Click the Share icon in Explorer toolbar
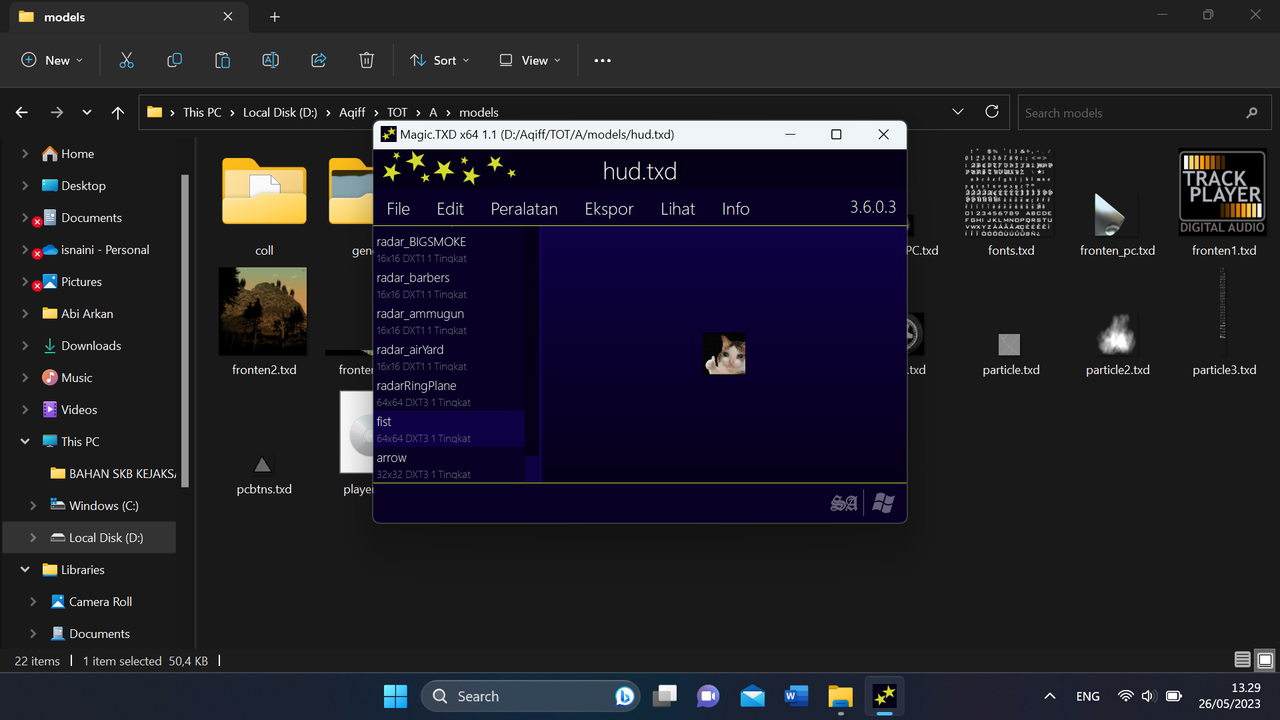 point(318,60)
